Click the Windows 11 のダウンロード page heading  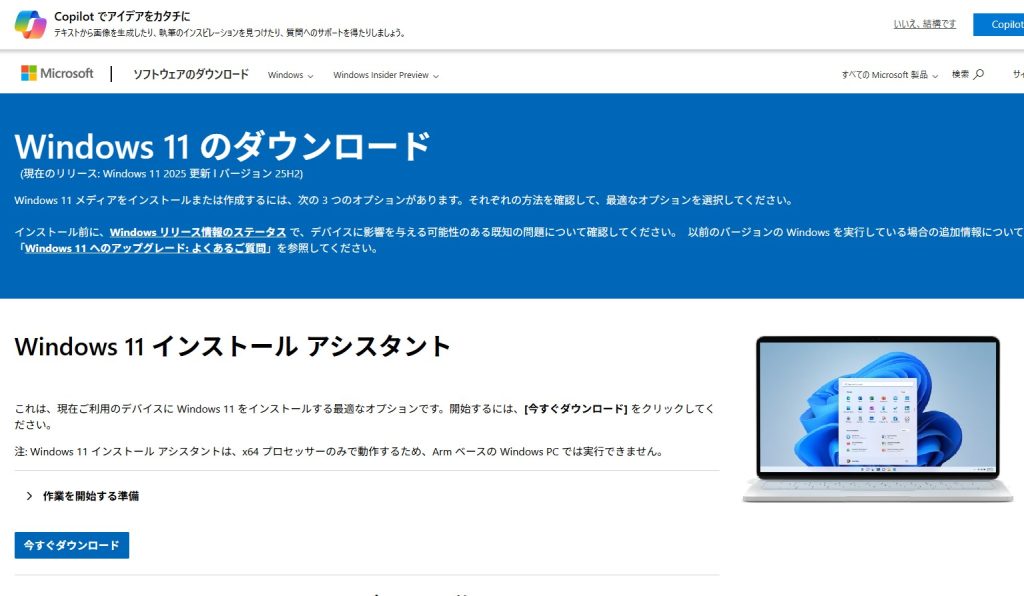pyautogui.click(x=222, y=146)
